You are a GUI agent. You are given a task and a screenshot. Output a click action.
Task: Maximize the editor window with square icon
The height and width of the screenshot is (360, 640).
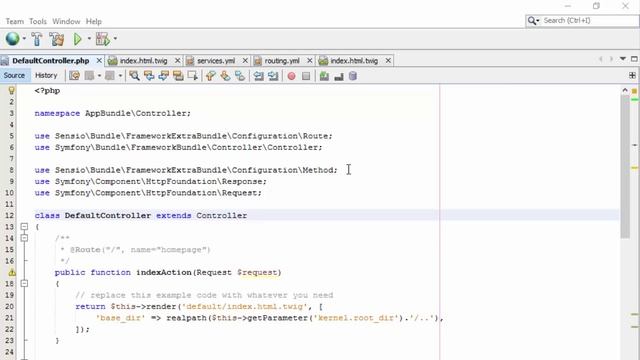coord(634,59)
